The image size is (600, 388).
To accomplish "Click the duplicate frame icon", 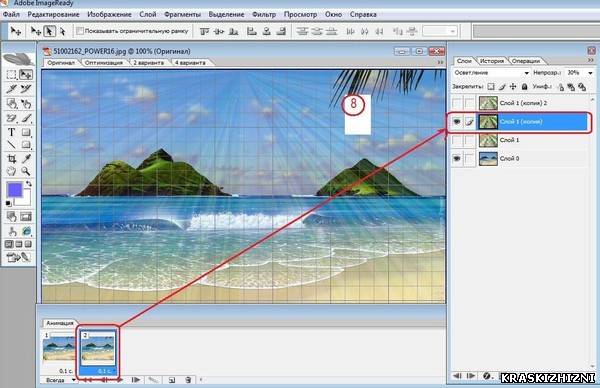I will click(x=172, y=380).
